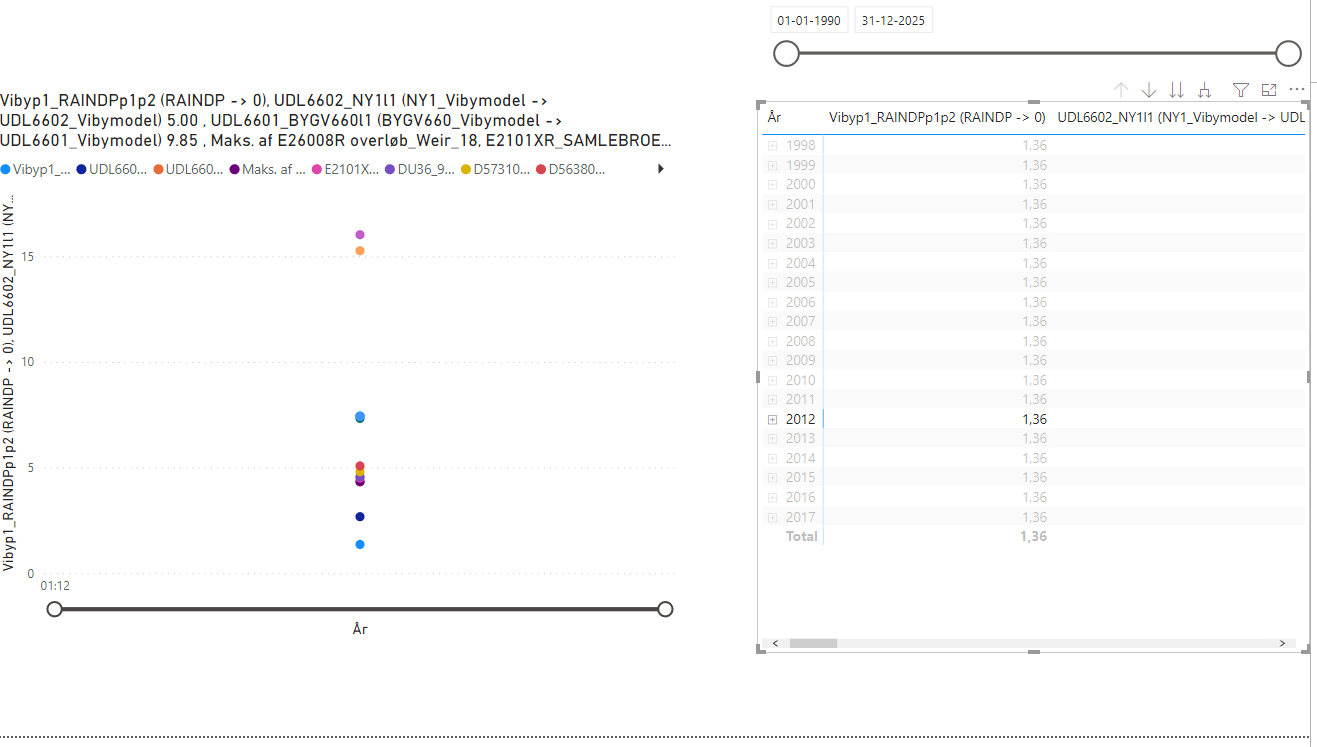Select the dark-blue UDL660 legend entry
The height and width of the screenshot is (747, 1317).
(x=112, y=170)
